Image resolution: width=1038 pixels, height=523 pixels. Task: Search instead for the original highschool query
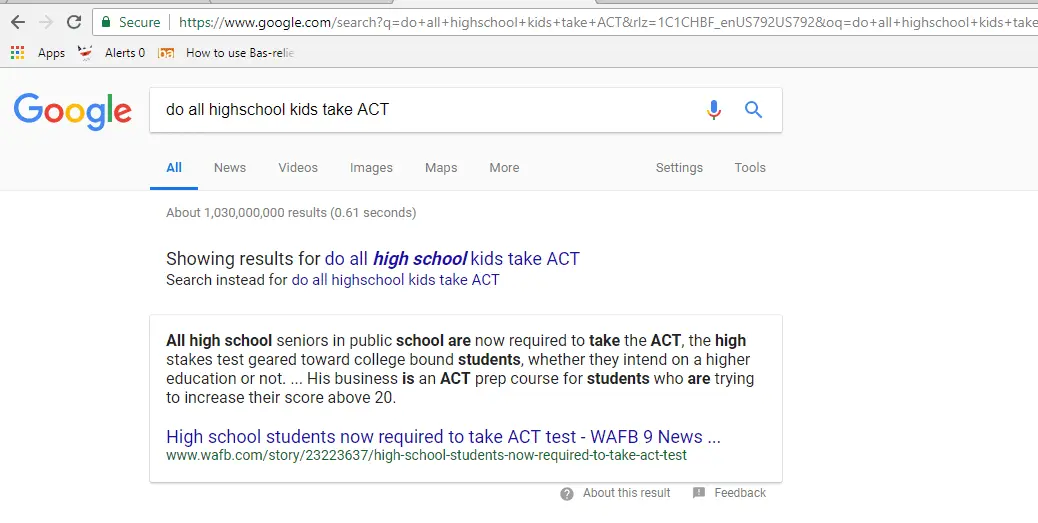pyautogui.click(x=395, y=280)
